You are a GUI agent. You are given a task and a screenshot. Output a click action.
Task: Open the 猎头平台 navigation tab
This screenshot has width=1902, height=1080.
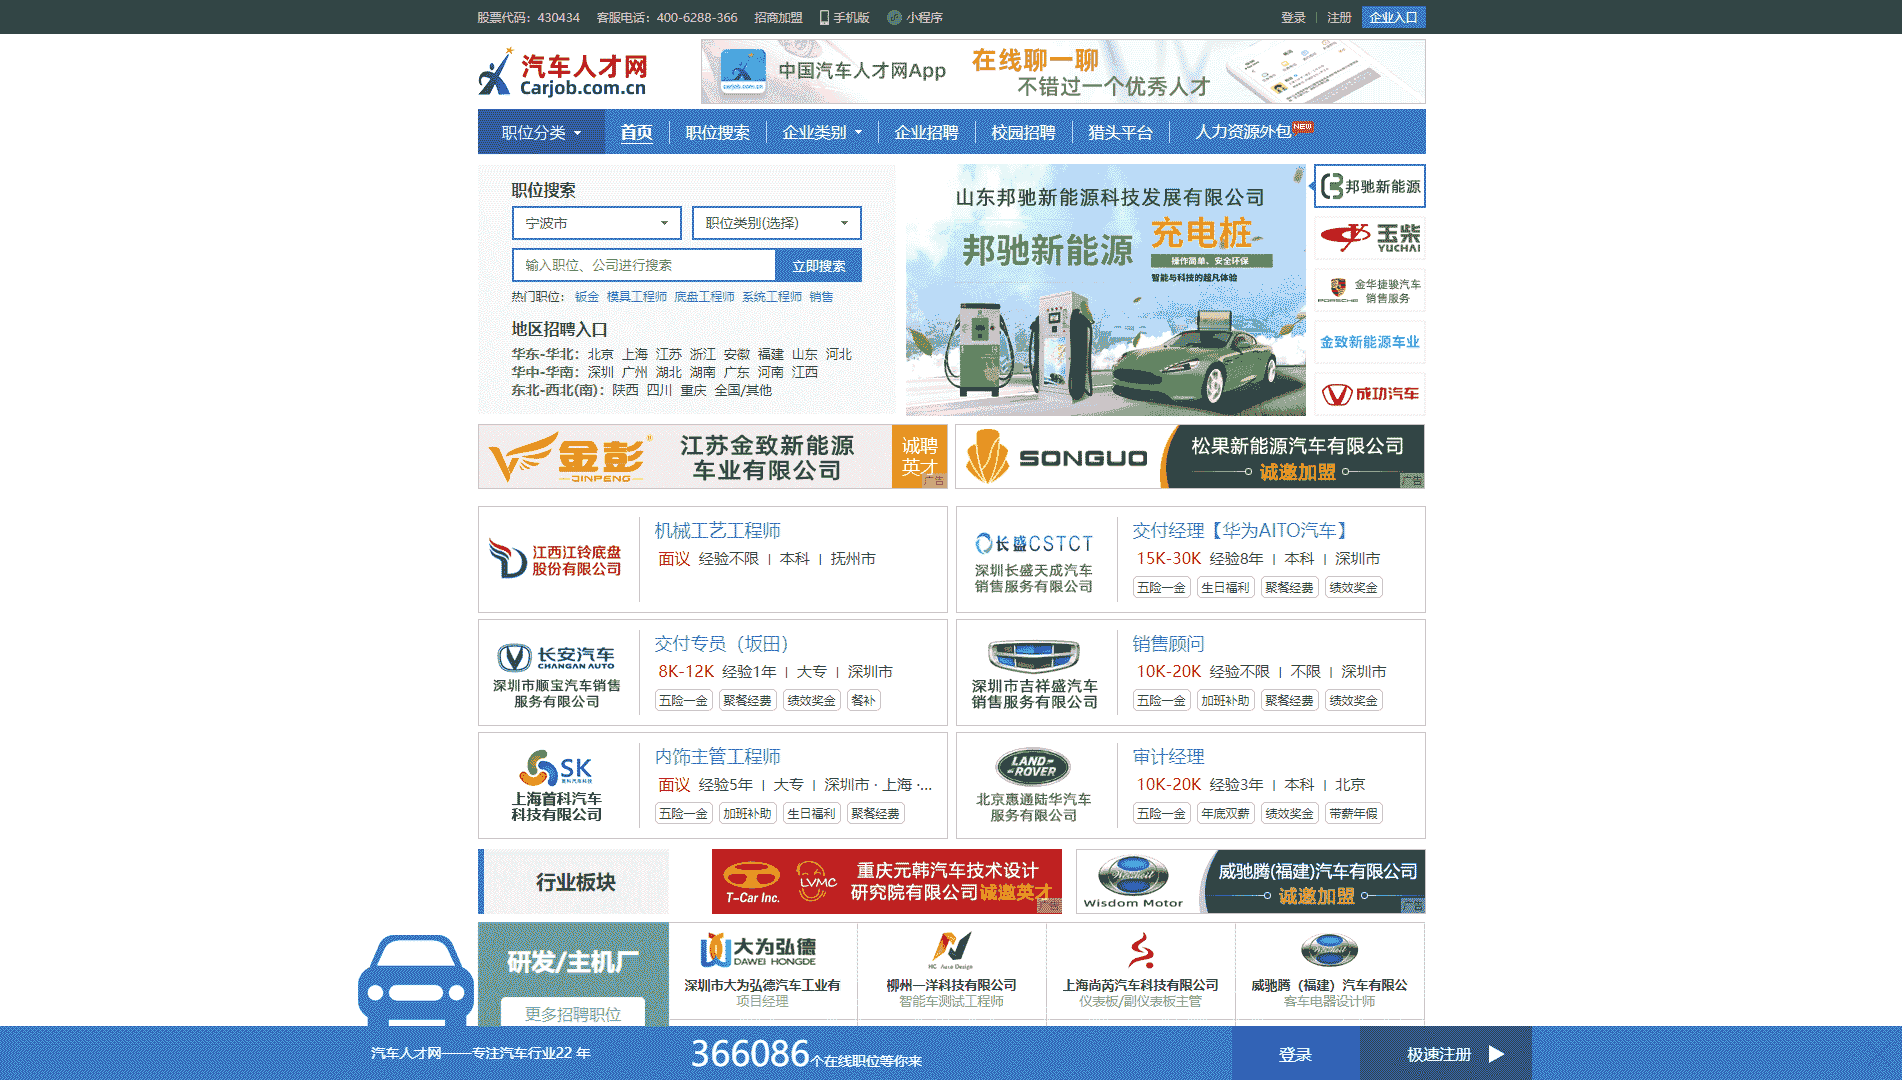click(1120, 132)
